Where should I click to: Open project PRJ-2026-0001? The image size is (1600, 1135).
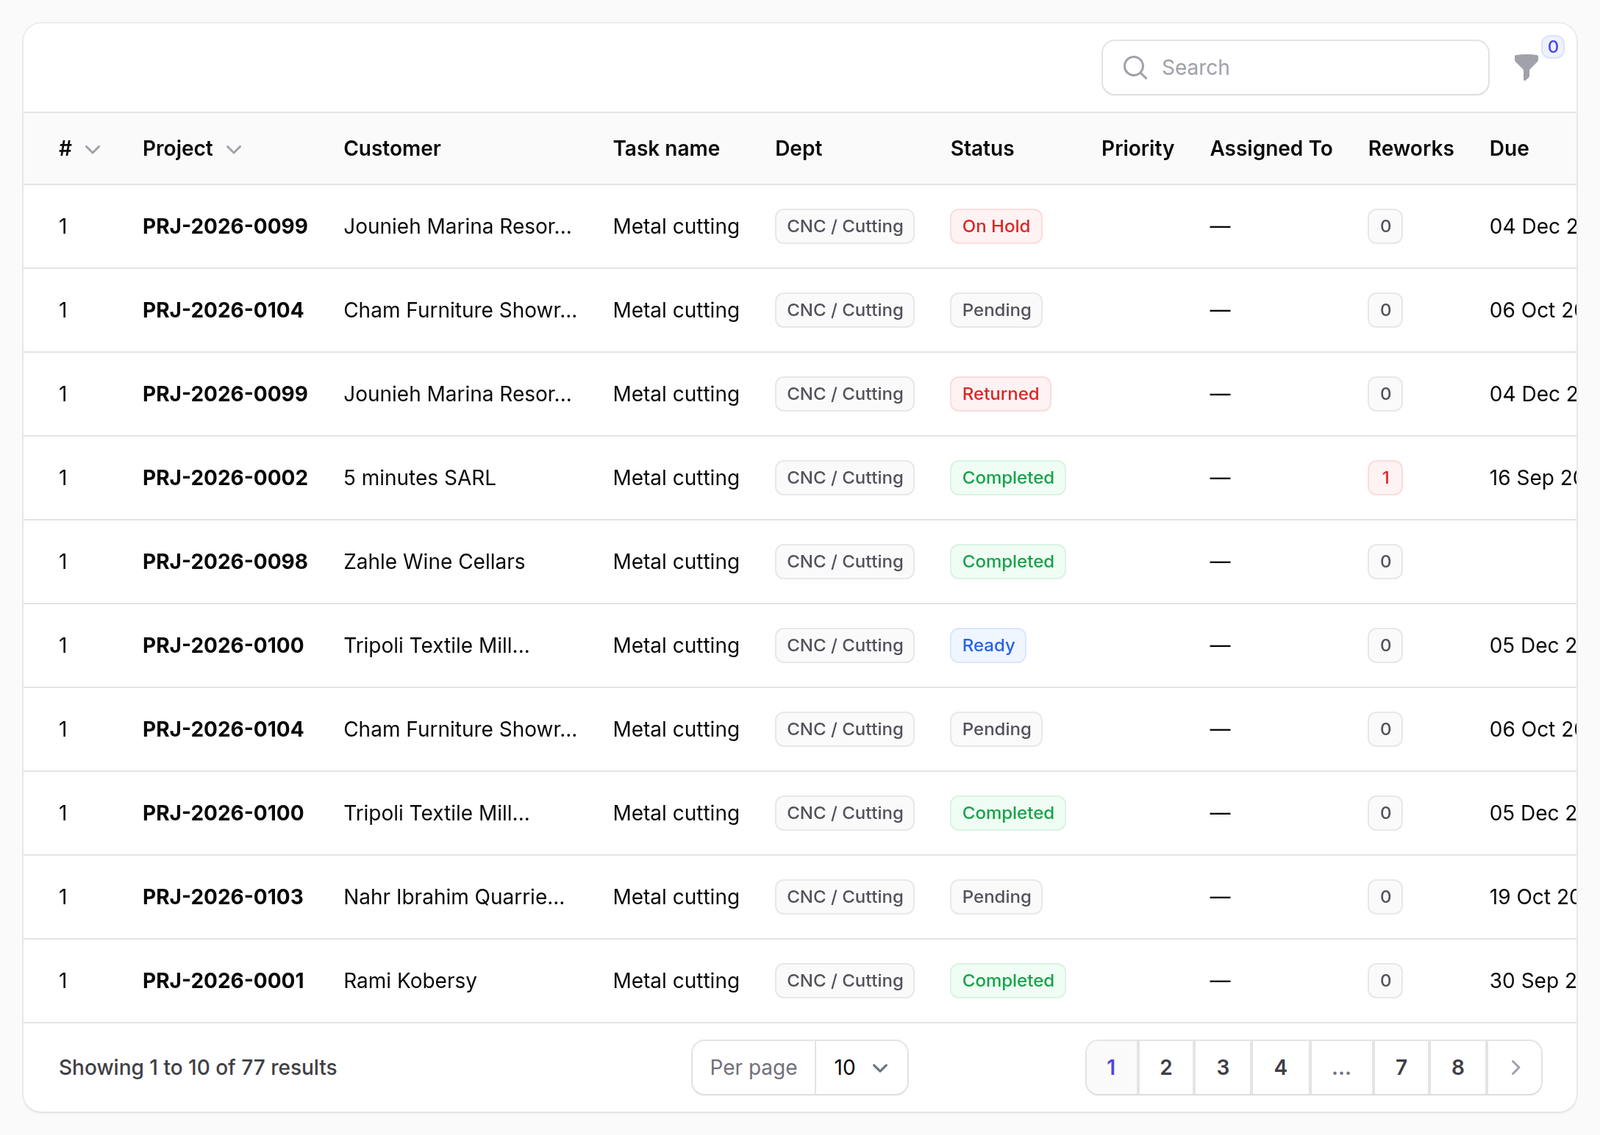click(x=223, y=980)
